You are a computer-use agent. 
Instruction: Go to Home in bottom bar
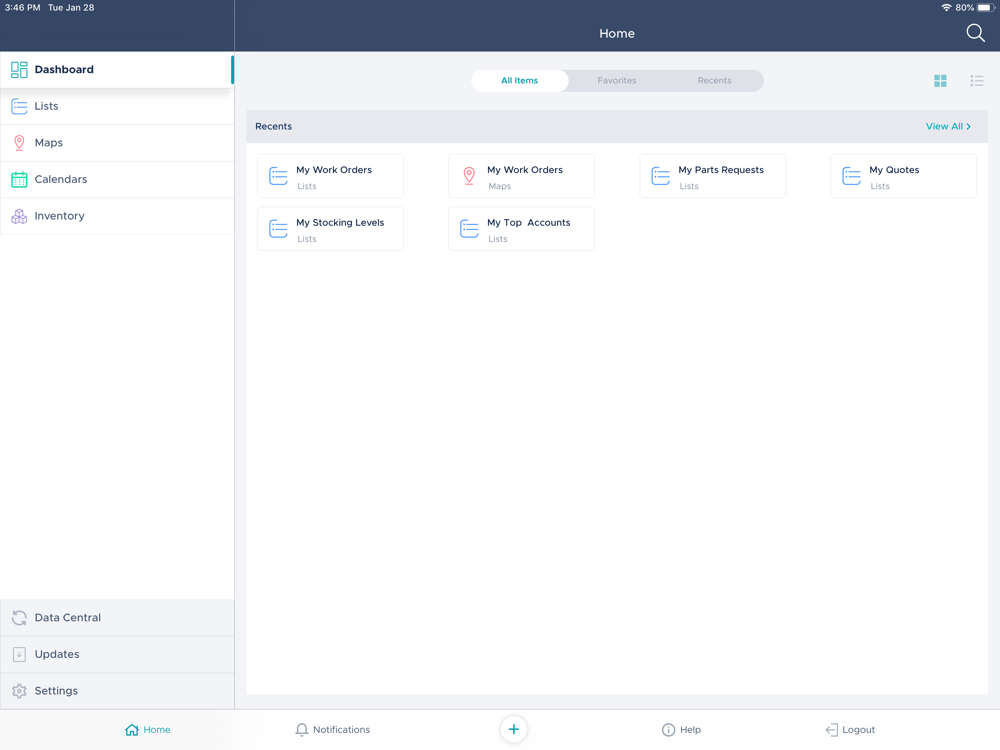tap(148, 730)
